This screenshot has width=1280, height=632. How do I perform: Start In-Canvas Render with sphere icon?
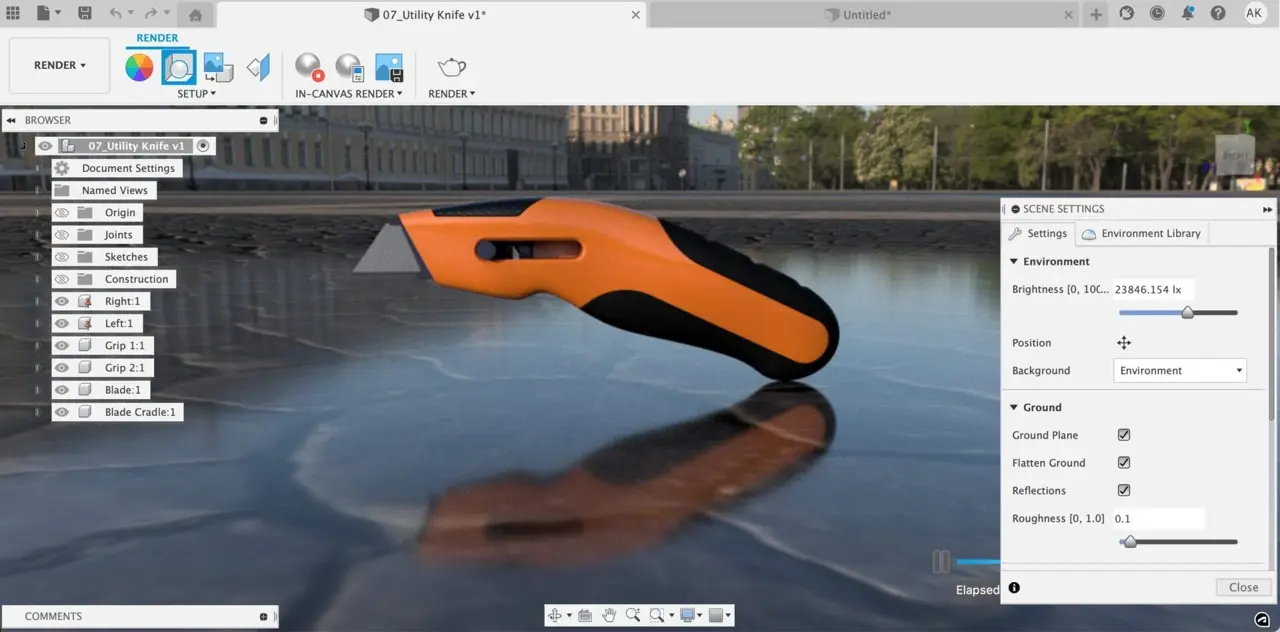coord(309,67)
